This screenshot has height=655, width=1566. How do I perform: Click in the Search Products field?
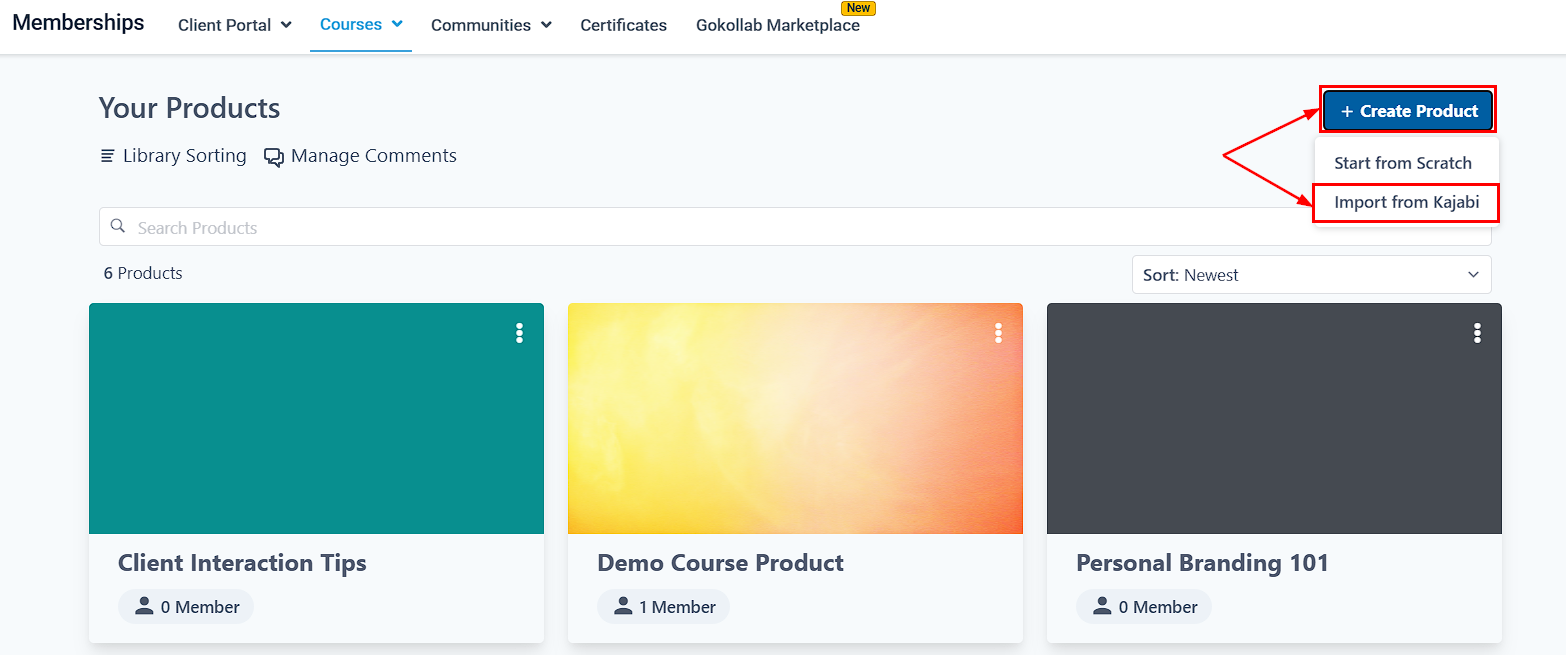[700, 227]
